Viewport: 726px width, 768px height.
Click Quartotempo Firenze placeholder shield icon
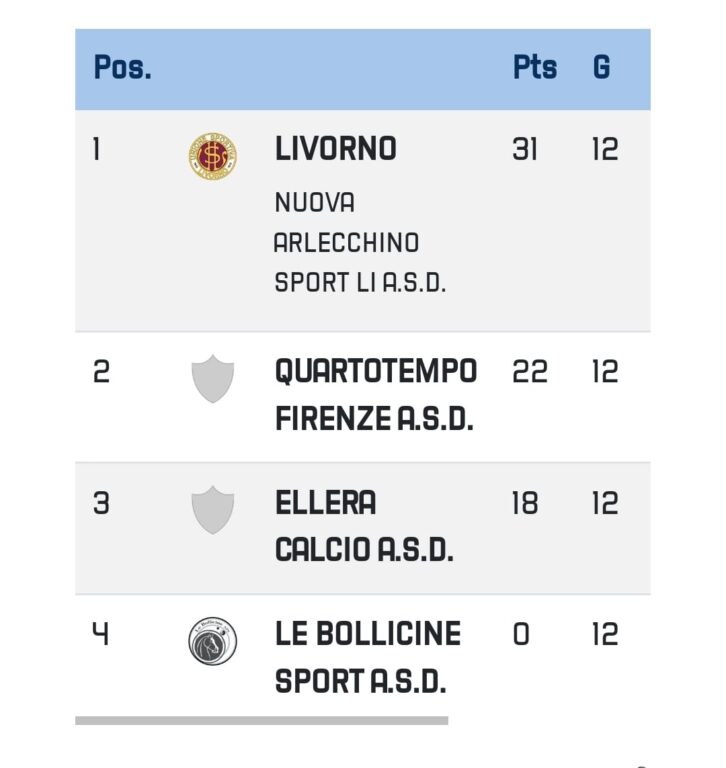(x=213, y=378)
